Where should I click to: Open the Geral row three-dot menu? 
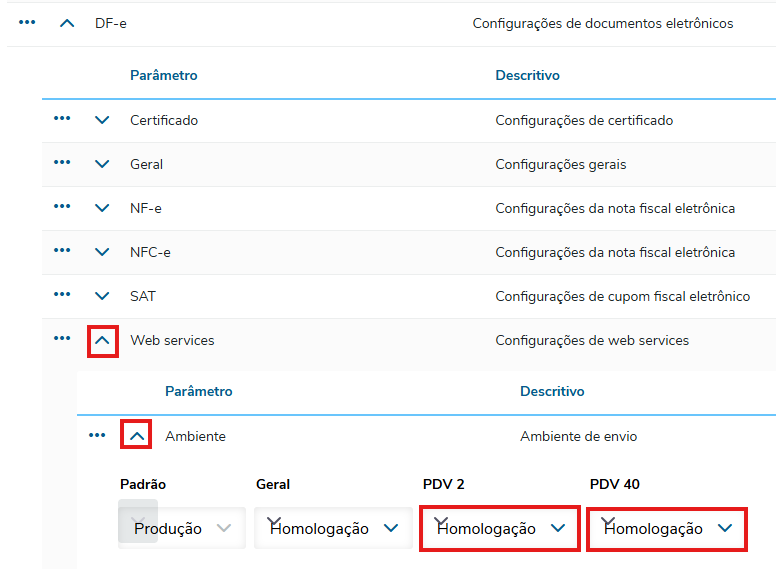[x=62, y=163]
